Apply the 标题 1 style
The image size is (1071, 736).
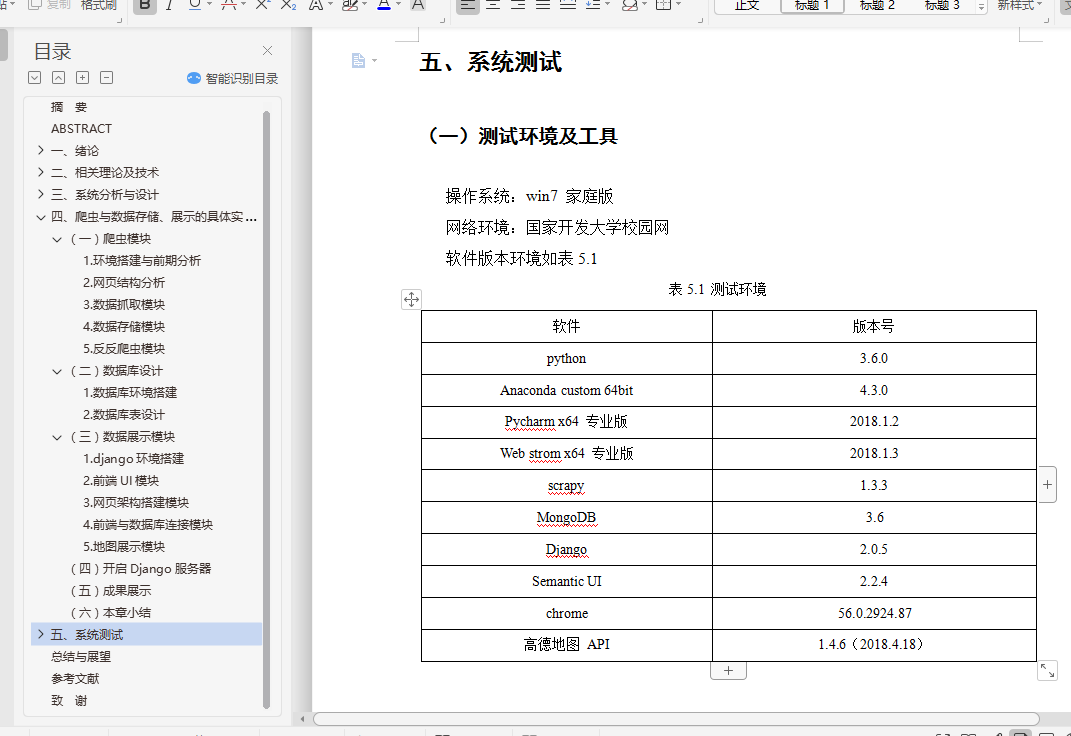coord(812,5)
